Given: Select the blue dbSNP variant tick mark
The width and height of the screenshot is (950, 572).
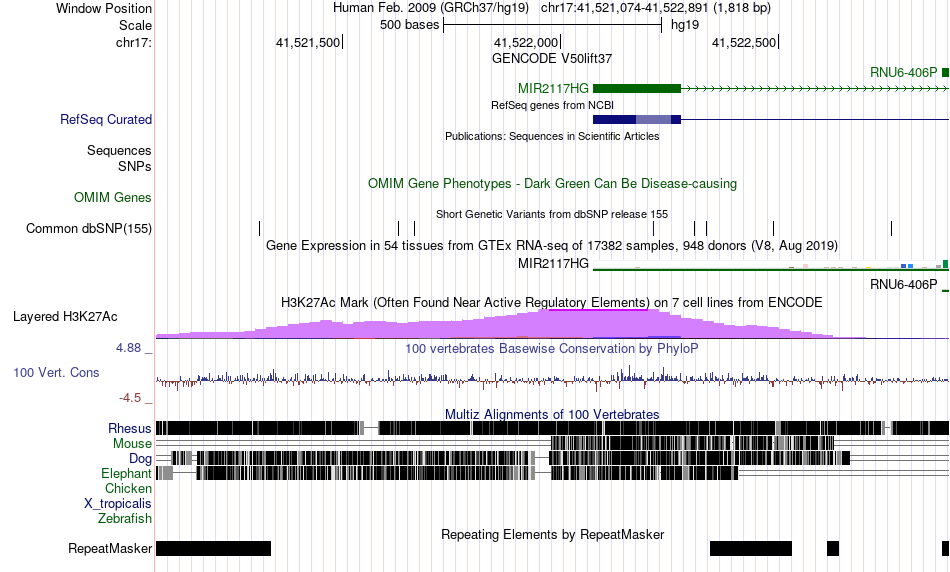Looking at the screenshot, I should coord(653,228).
